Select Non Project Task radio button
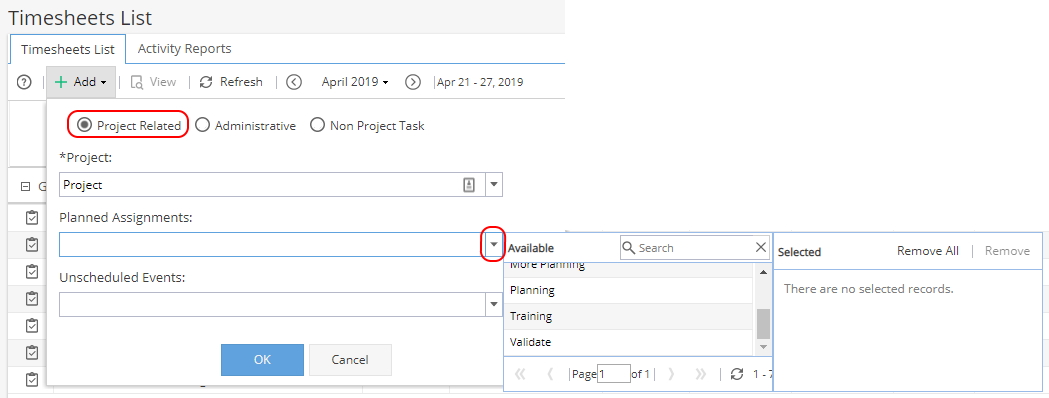The height and width of the screenshot is (398, 1049). click(317, 125)
